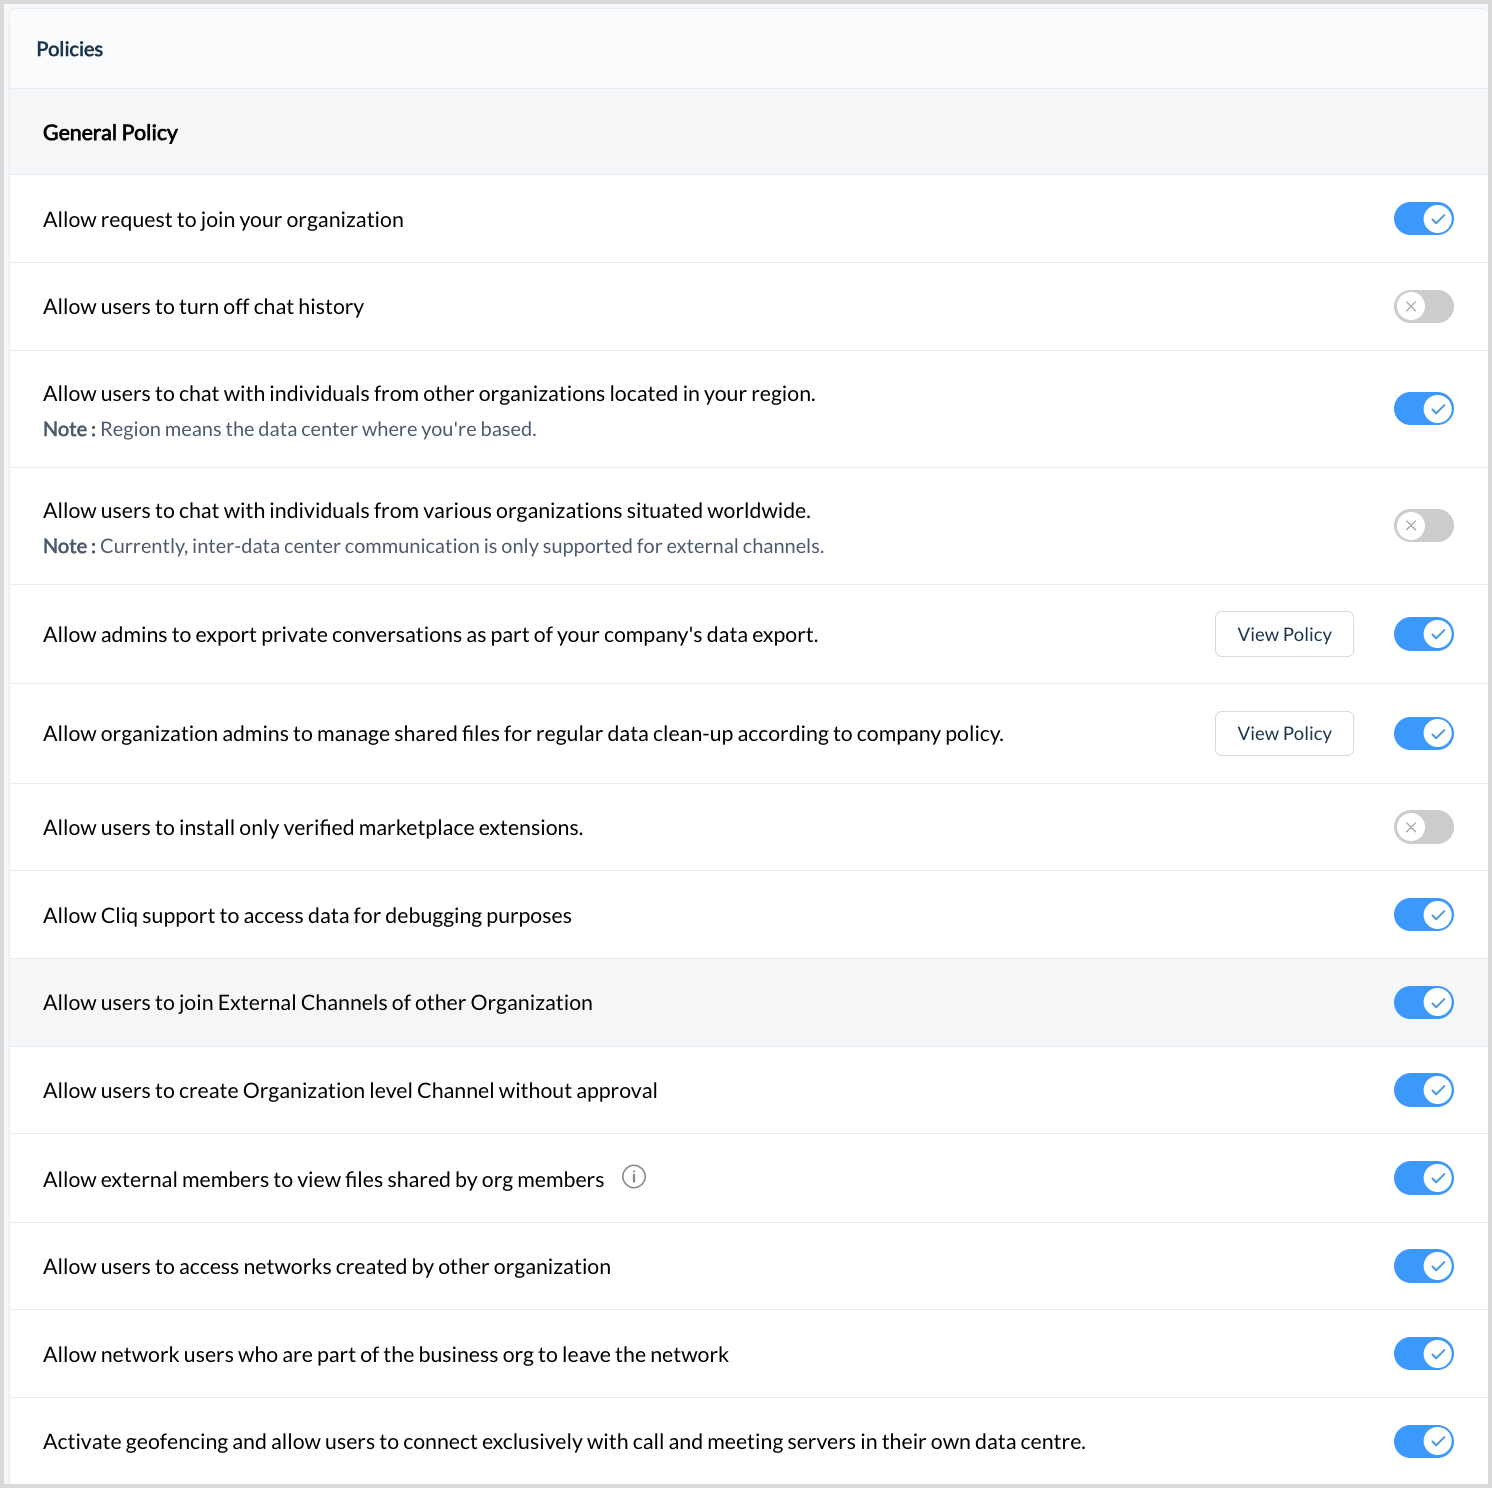Toggle admins manage shared files setting
Image resolution: width=1492 pixels, height=1488 pixels.
click(1423, 734)
